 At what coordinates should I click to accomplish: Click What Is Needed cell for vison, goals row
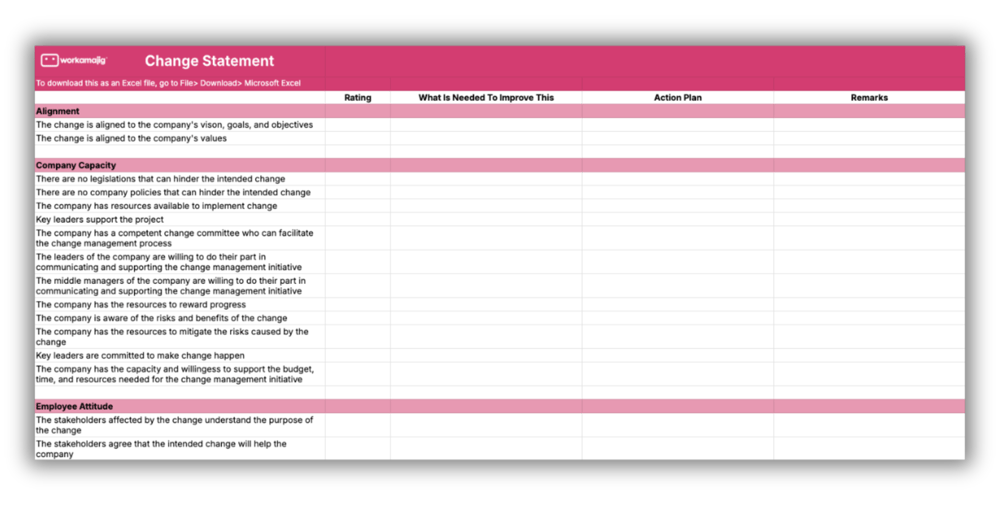click(x=486, y=125)
